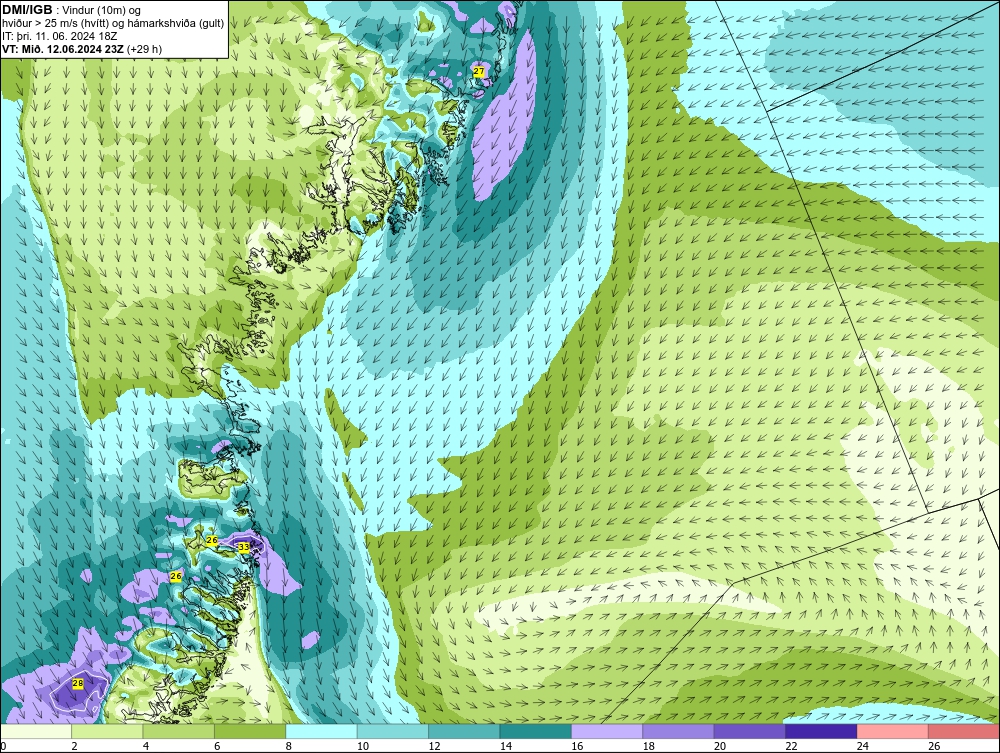Click legend tick value 18
The image size is (1000, 753).
649,746
